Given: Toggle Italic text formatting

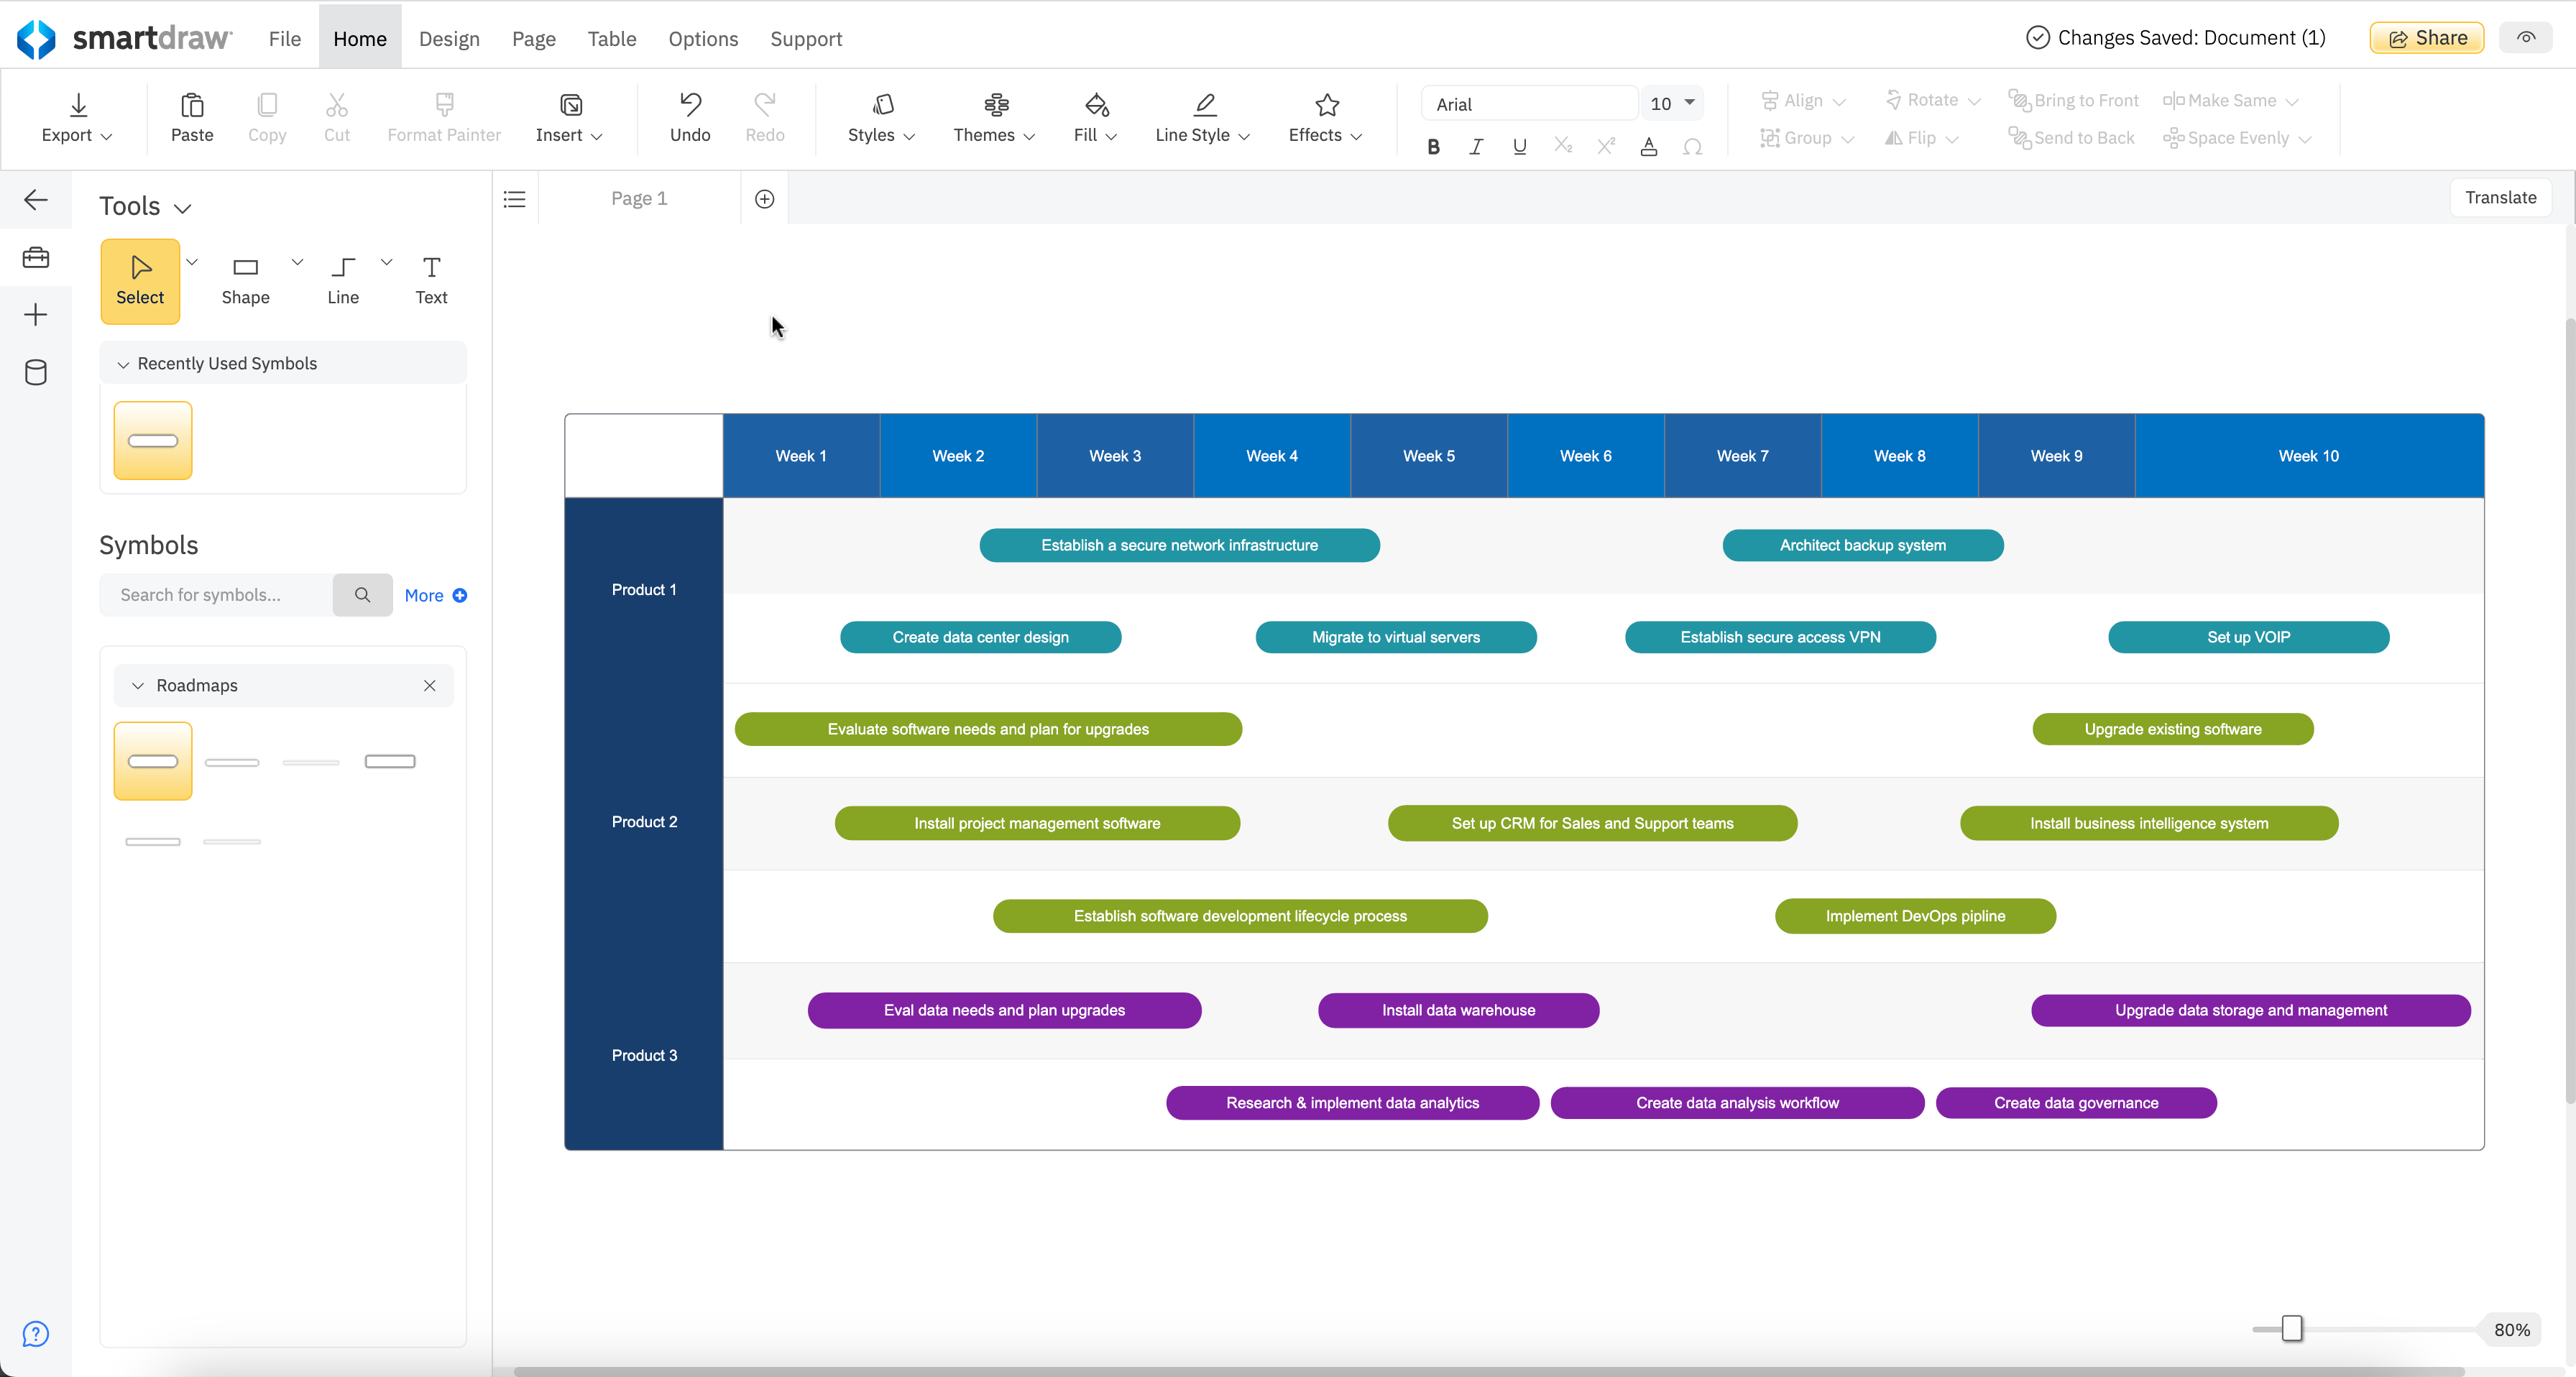Looking at the screenshot, I should point(1476,147).
